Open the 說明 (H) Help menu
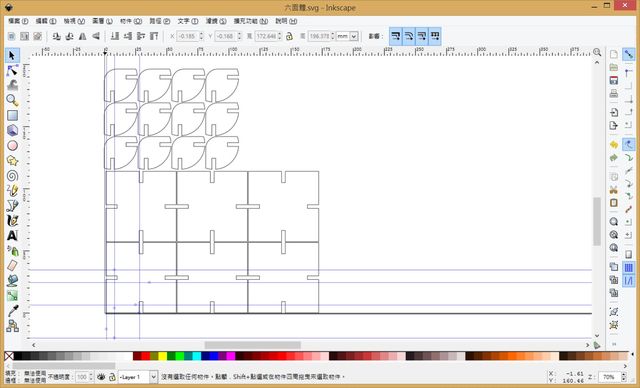 [286, 21]
